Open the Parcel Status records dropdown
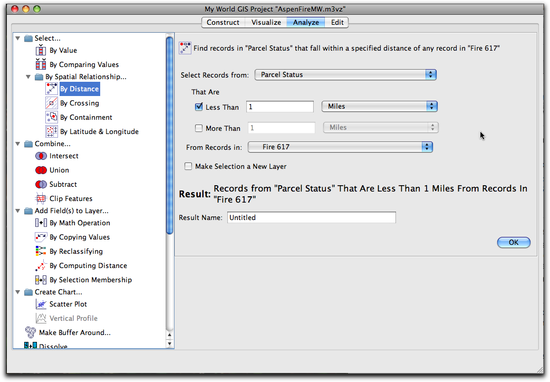The height and width of the screenshot is (382, 550). pyautogui.click(x=346, y=75)
